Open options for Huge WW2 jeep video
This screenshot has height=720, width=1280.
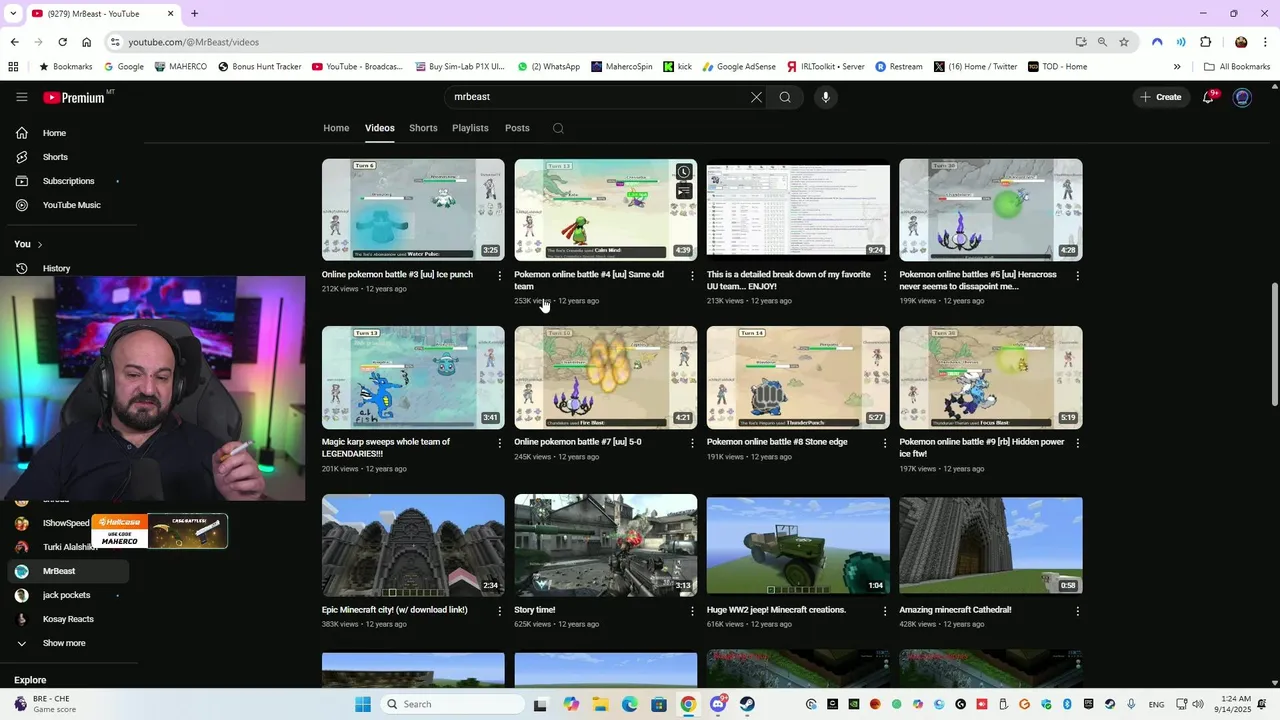pos(885,611)
